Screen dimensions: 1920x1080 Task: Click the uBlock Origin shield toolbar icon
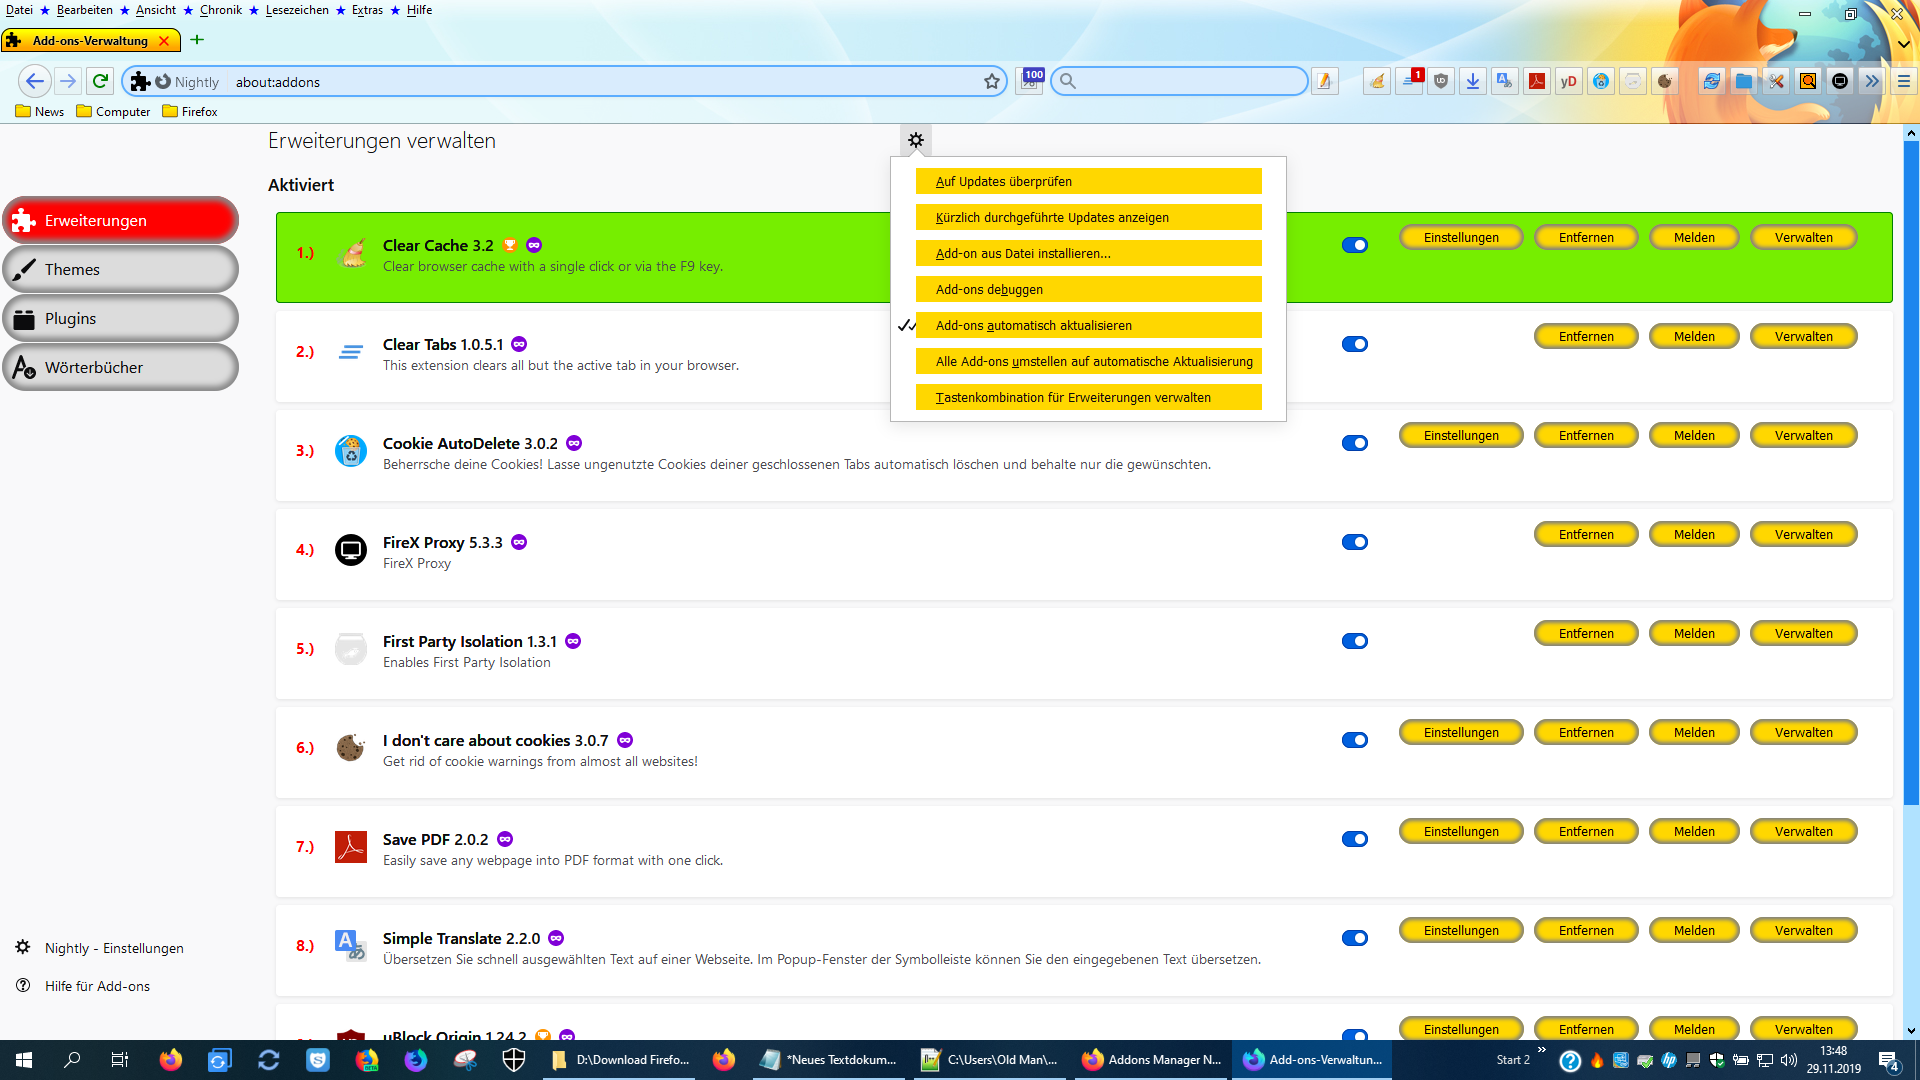coord(1441,82)
